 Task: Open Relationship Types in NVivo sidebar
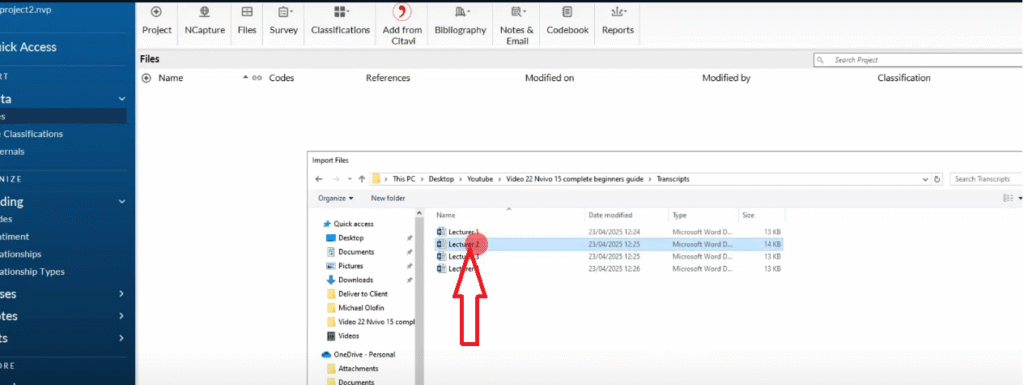coord(33,271)
